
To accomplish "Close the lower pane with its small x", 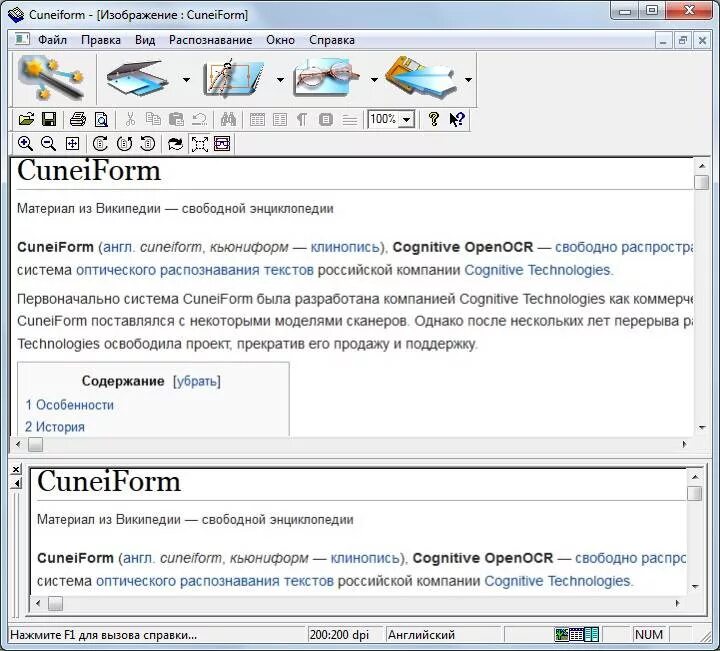I will (16, 469).
